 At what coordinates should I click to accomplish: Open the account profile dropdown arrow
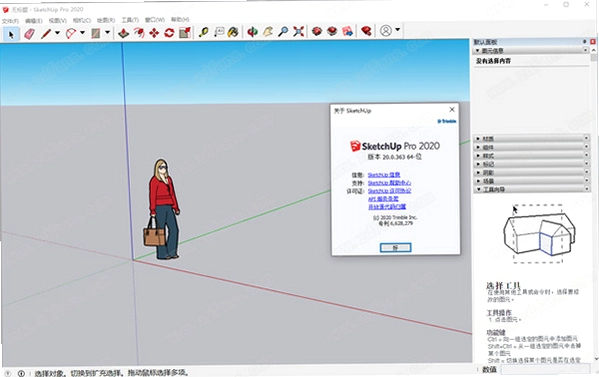(398, 30)
